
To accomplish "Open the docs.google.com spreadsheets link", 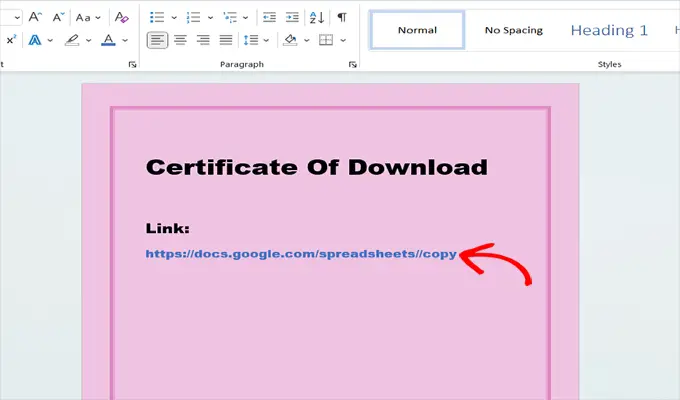I will [301, 254].
